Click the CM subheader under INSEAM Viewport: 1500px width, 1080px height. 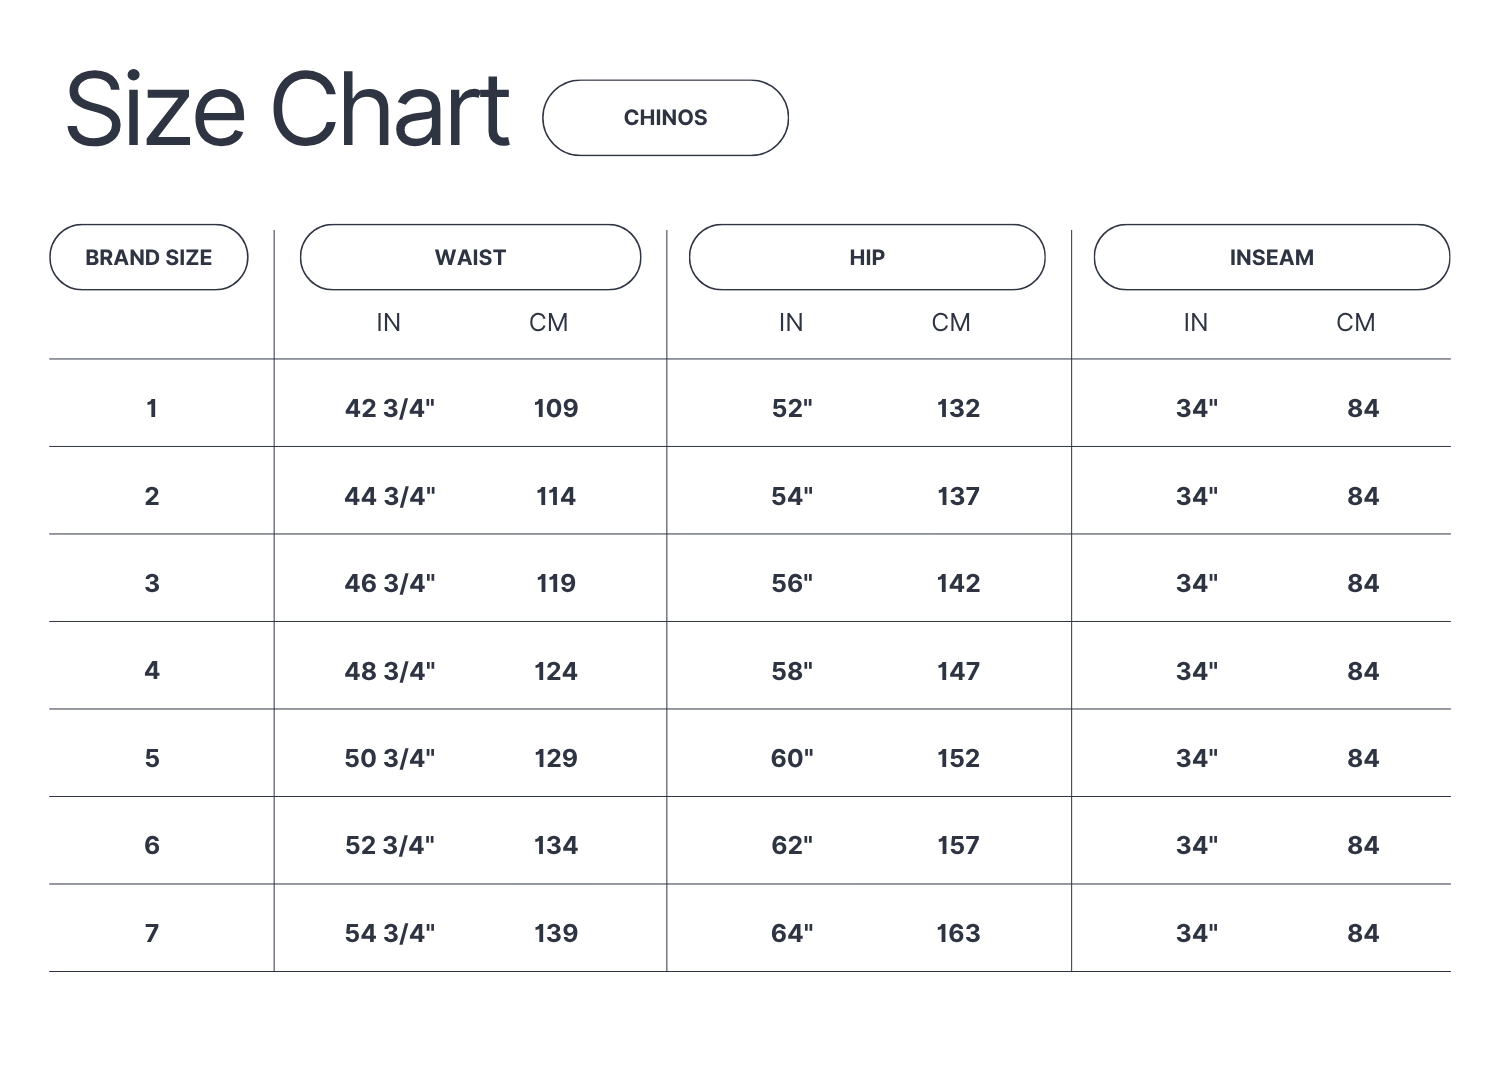click(1355, 323)
